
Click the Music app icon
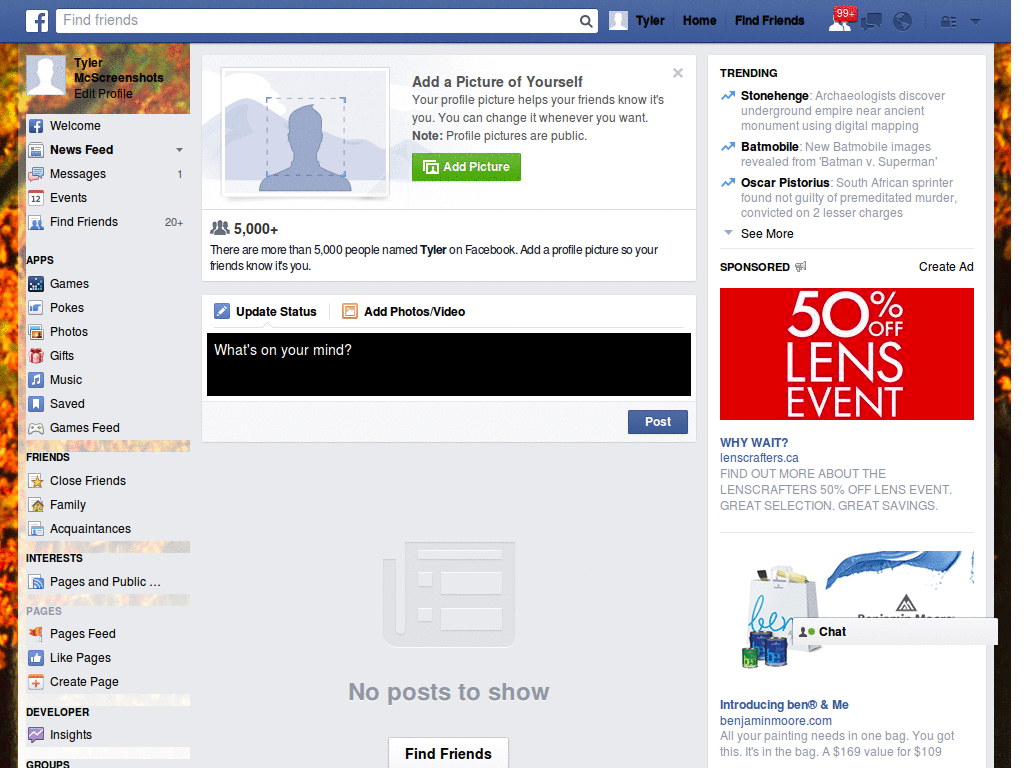click(36, 380)
